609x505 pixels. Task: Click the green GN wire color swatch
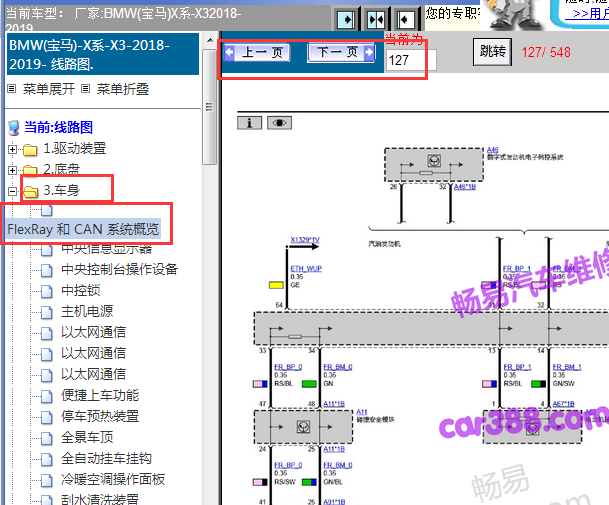click(309, 384)
